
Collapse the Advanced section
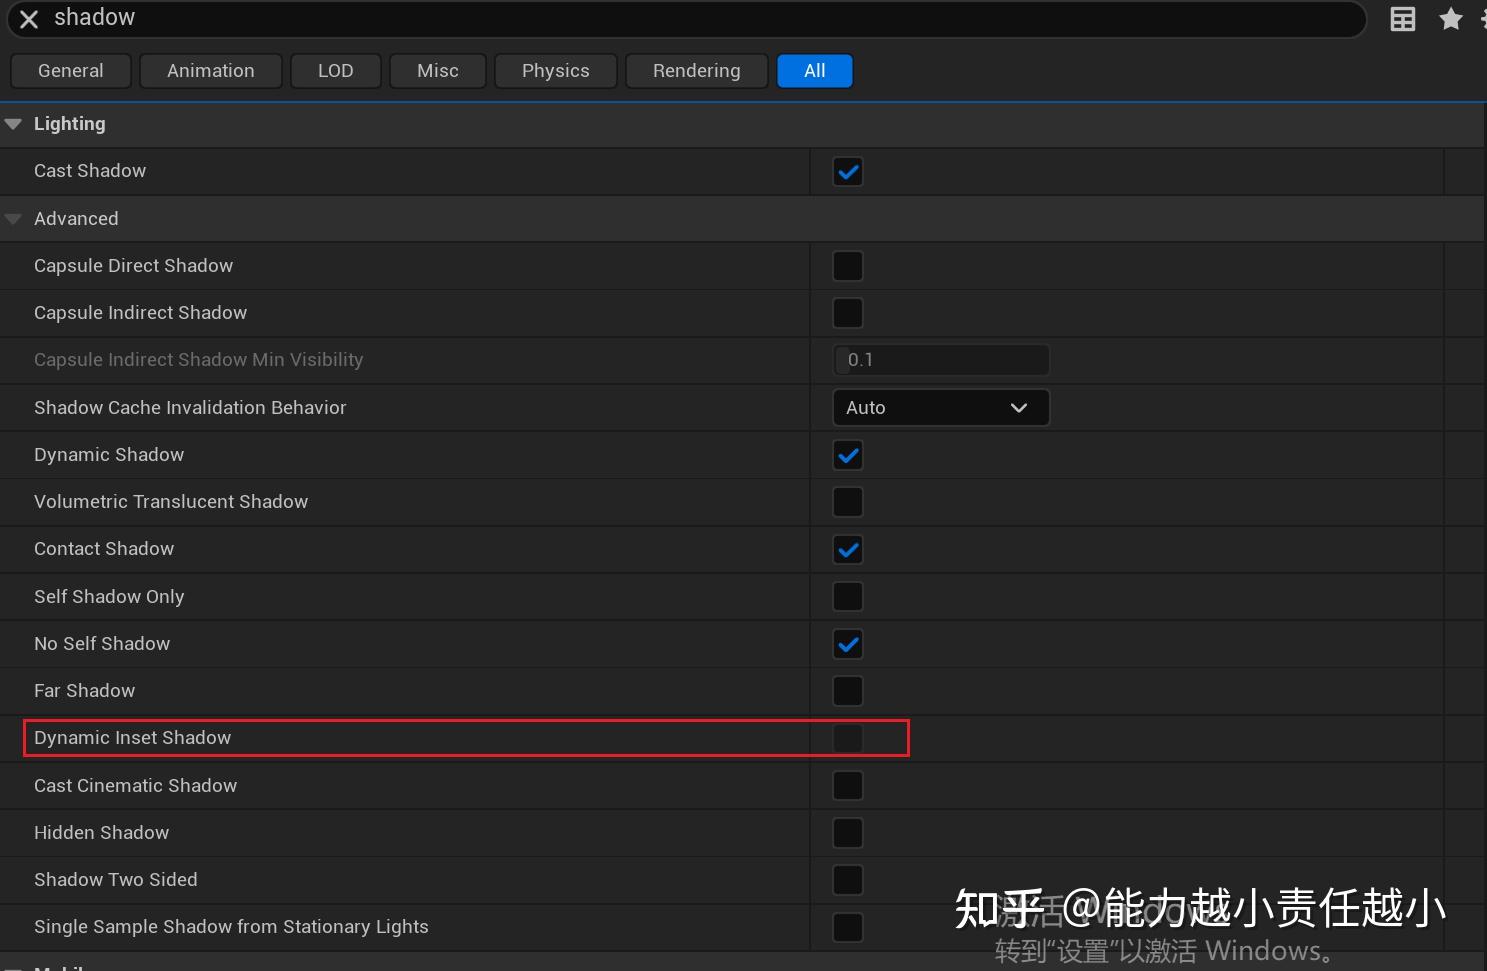[14, 218]
